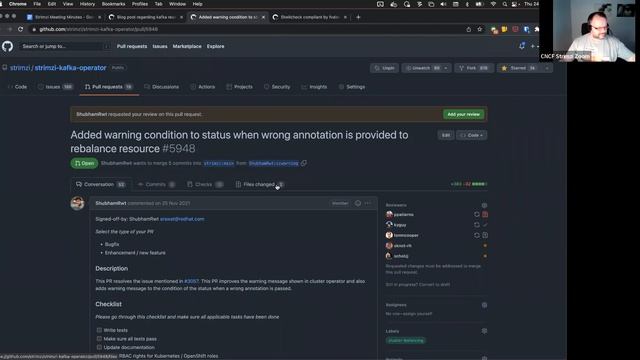This screenshot has height=360, width=640.
Task: Open the repository Code tab
Action: pos(17,87)
